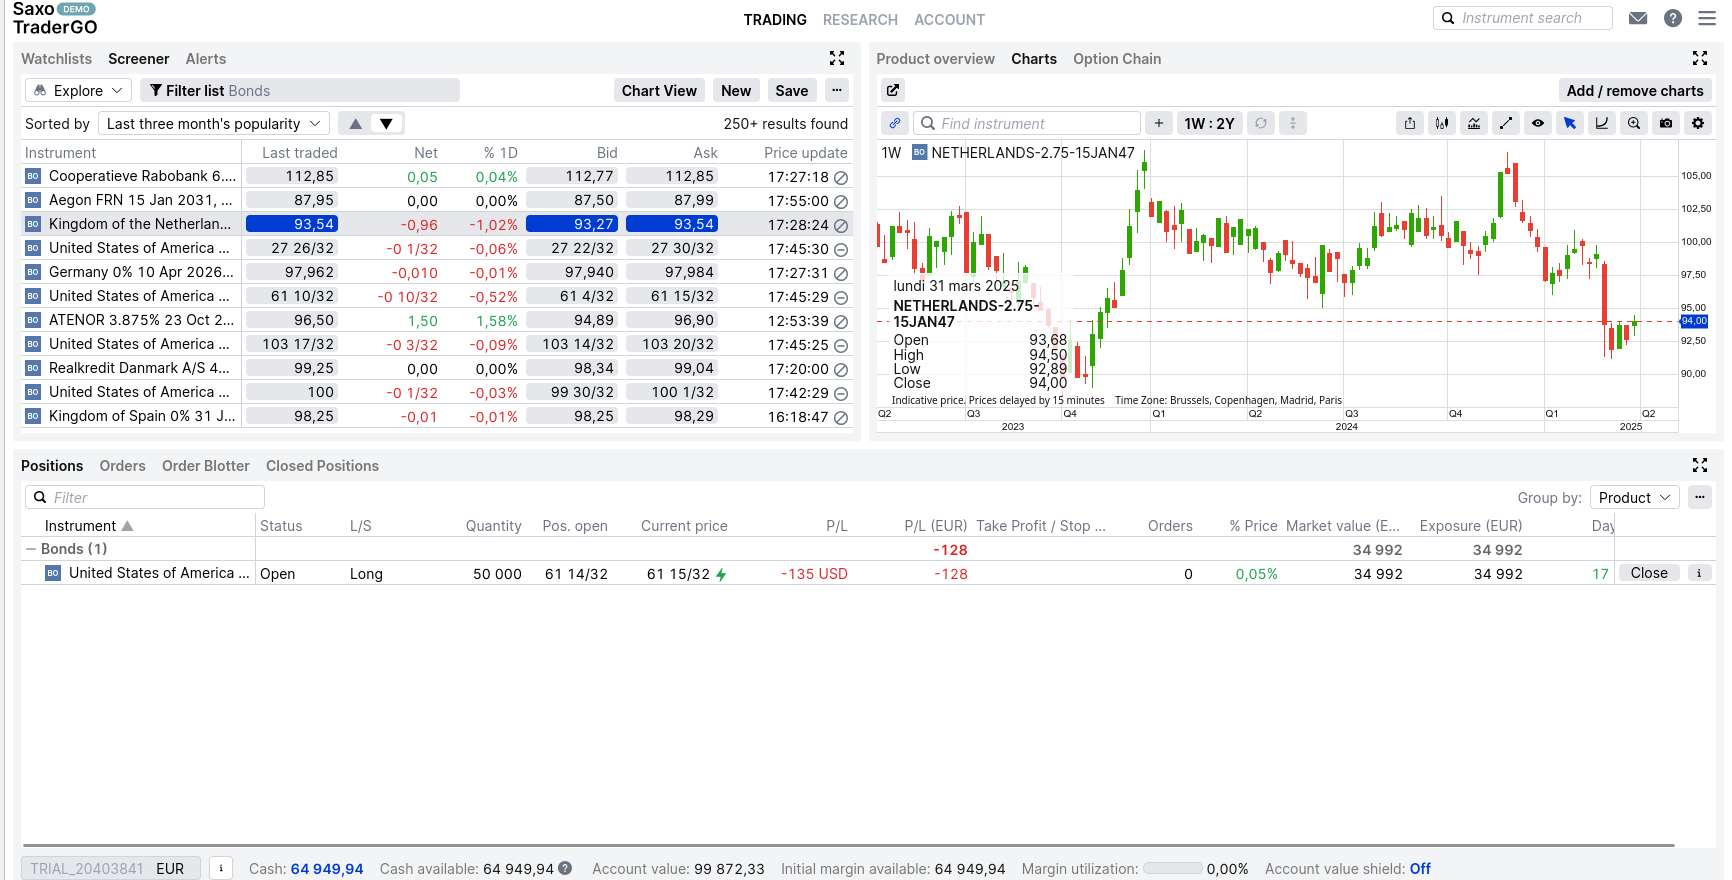This screenshot has height=880, width=1732.
Task: Open the Order Blotter tab
Action: coord(206,465)
